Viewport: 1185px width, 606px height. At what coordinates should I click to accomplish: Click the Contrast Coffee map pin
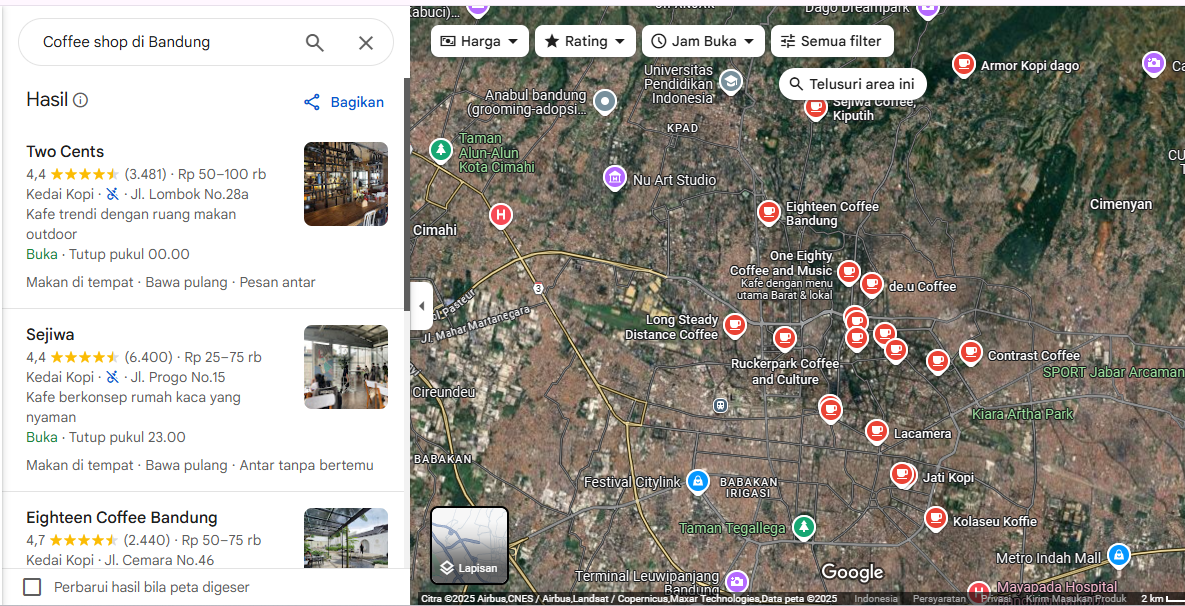pyautogui.click(x=971, y=352)
